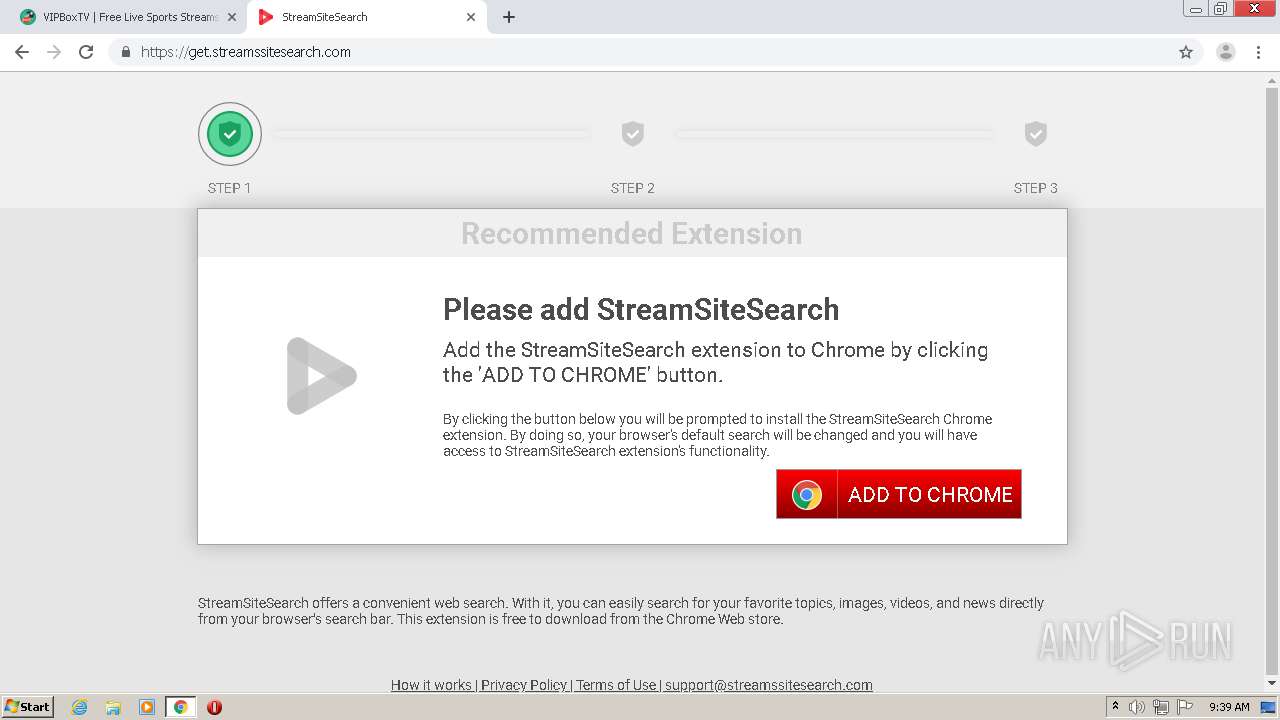Close the StreamSiteSearch tab
The image size is (1280, 720).
(471, 17)
